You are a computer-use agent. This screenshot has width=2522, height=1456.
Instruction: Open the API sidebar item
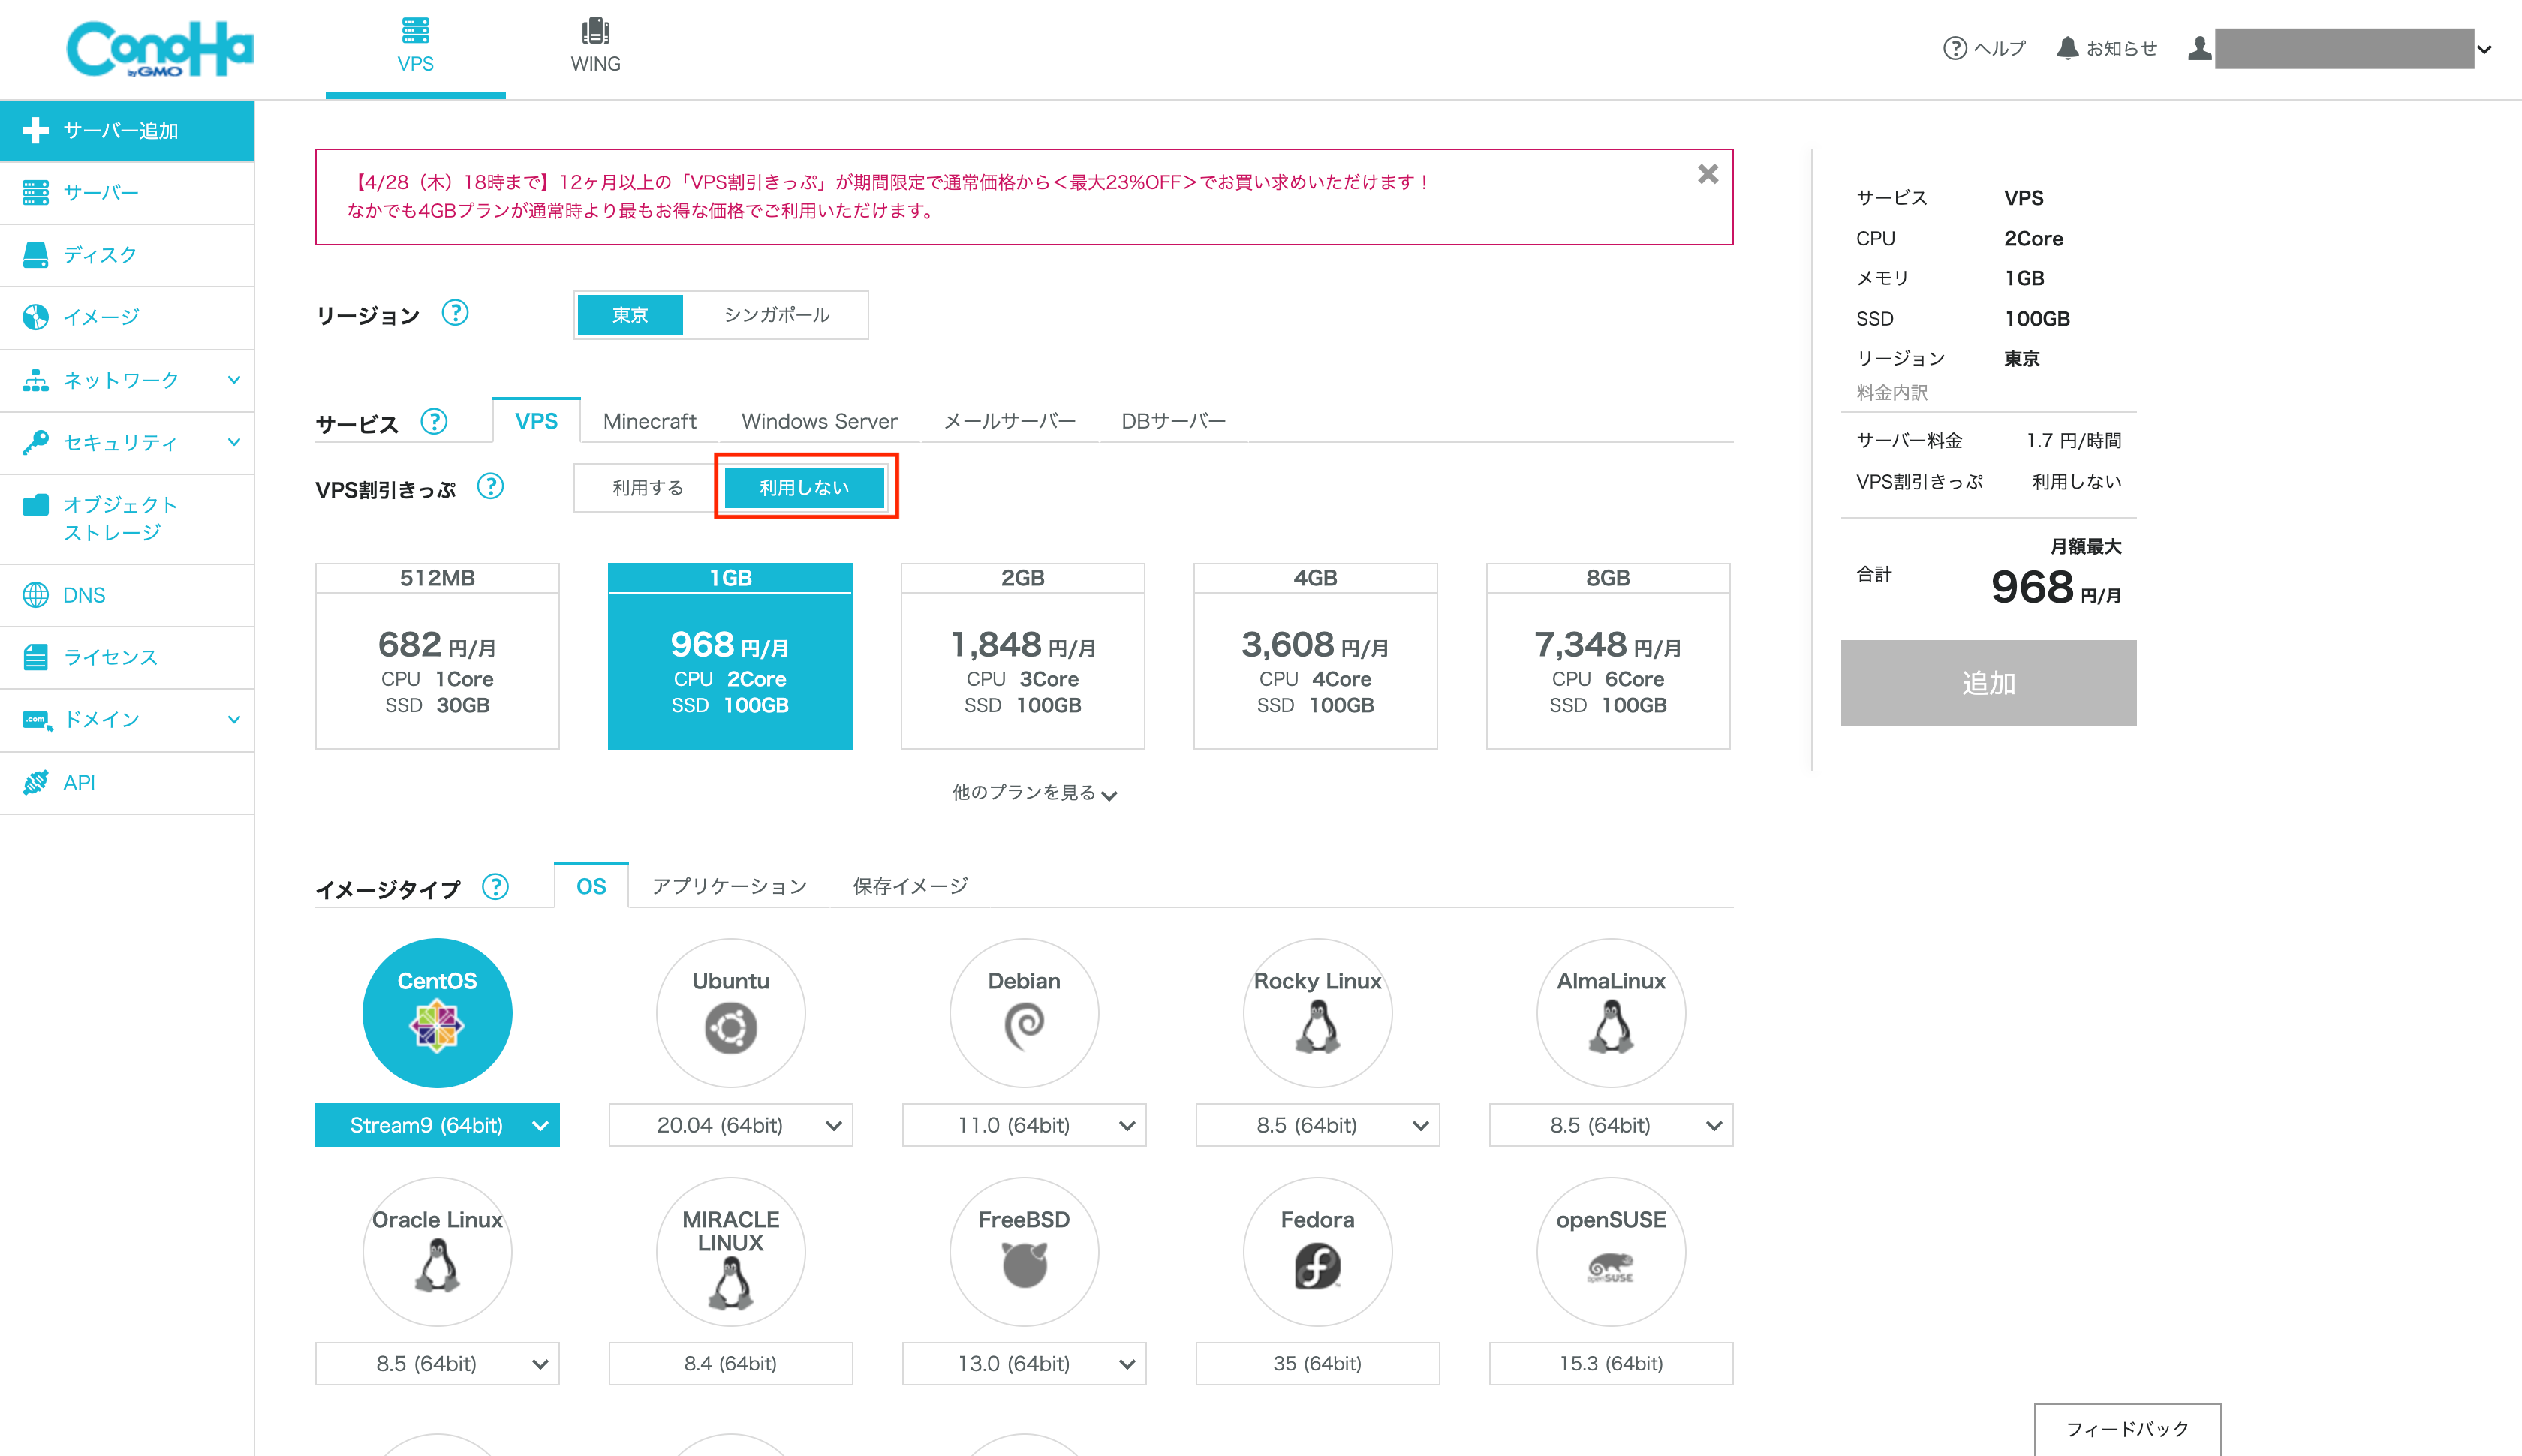[x=127, y=782]
